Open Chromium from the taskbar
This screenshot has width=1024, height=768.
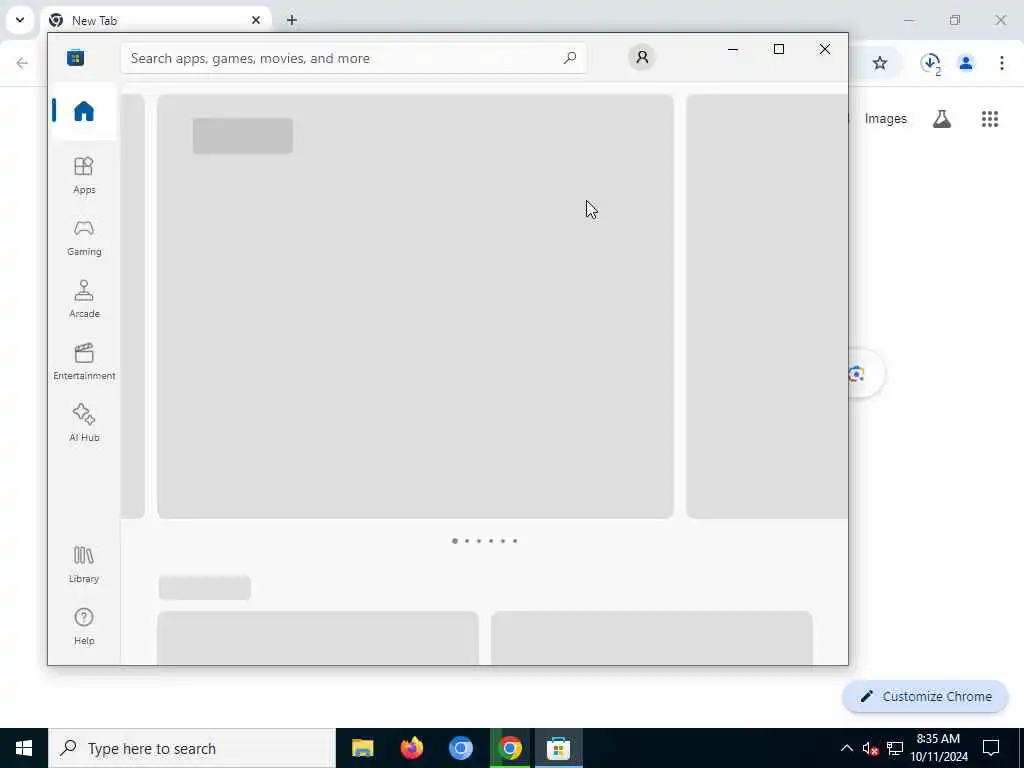tap(460, 748)
